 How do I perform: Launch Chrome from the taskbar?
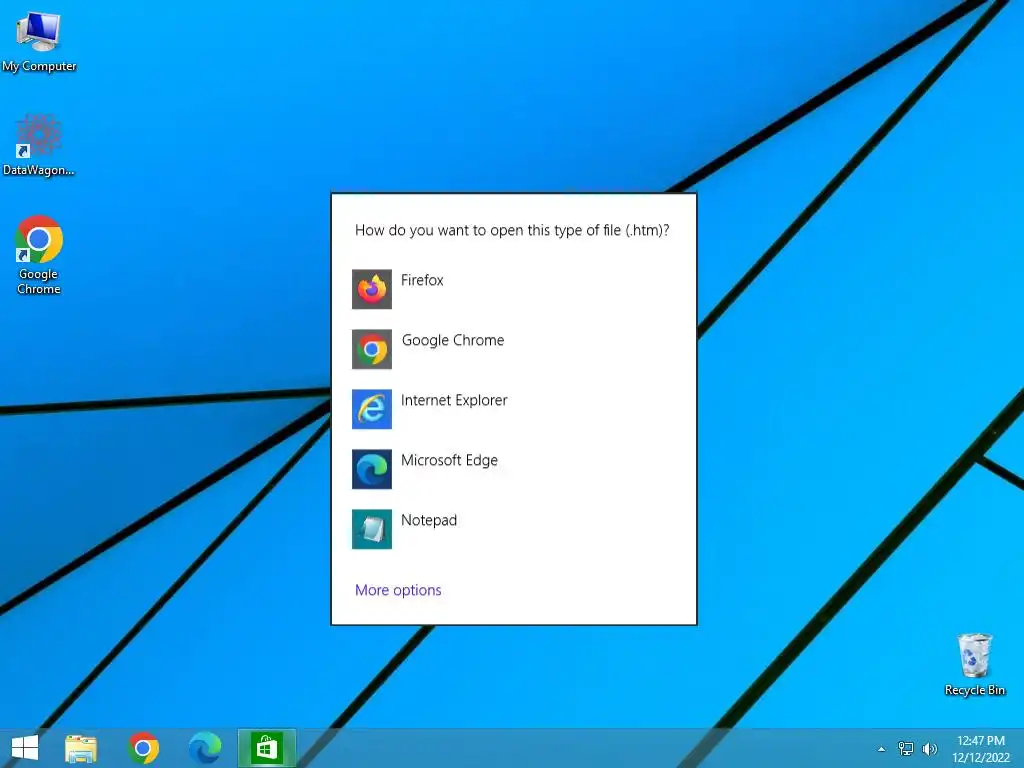[x=144, y=748]
